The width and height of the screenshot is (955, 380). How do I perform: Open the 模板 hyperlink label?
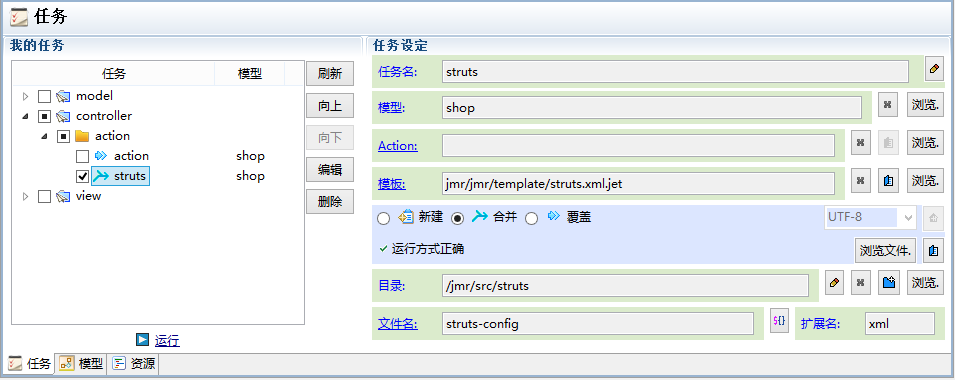point(392,183)
